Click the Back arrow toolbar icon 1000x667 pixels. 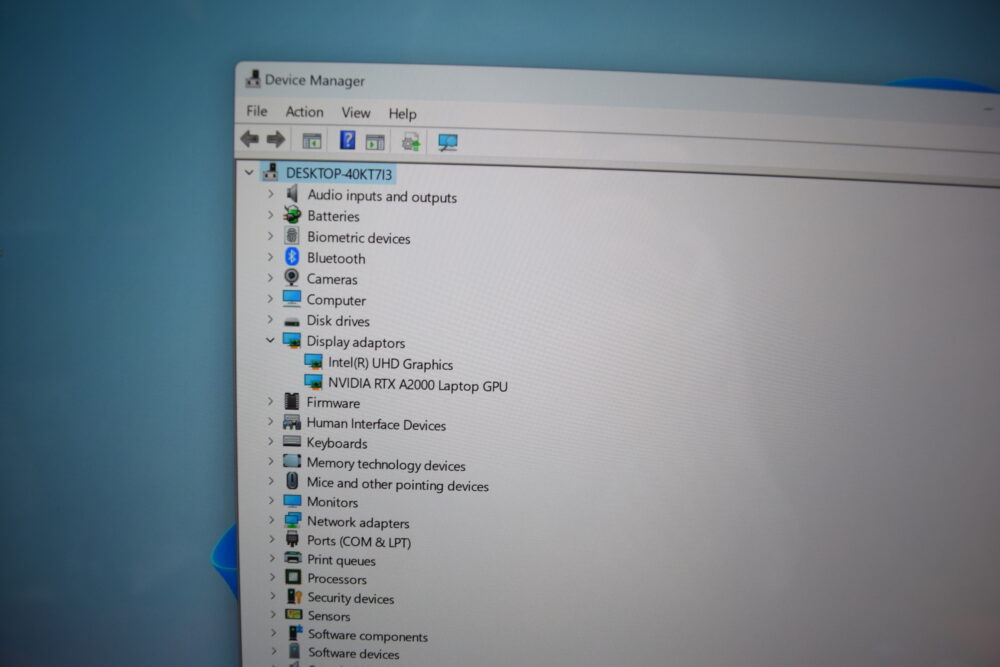(x=249, y=138)
